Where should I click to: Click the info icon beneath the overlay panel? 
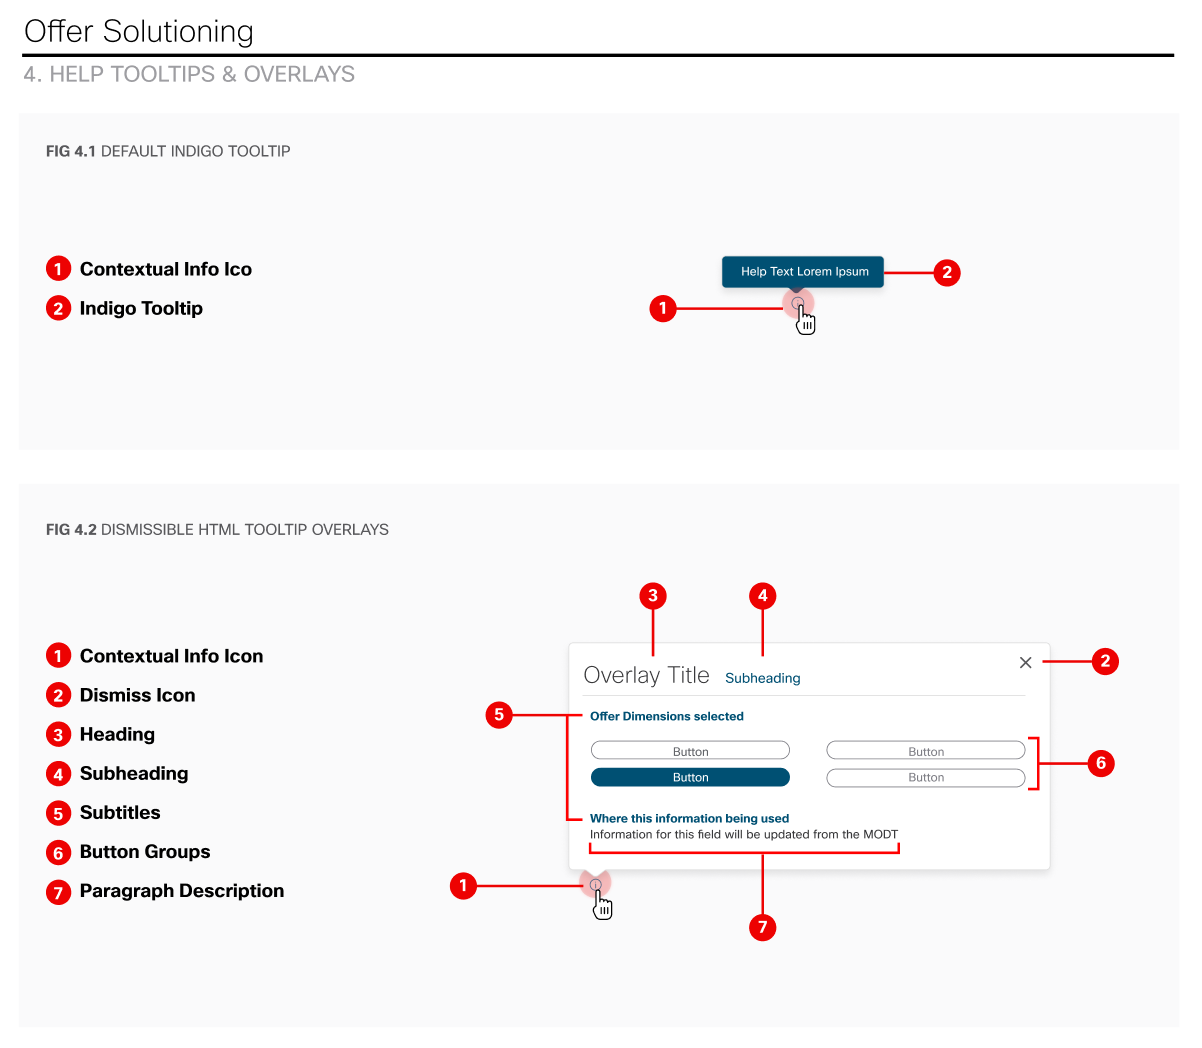(596, 884)
